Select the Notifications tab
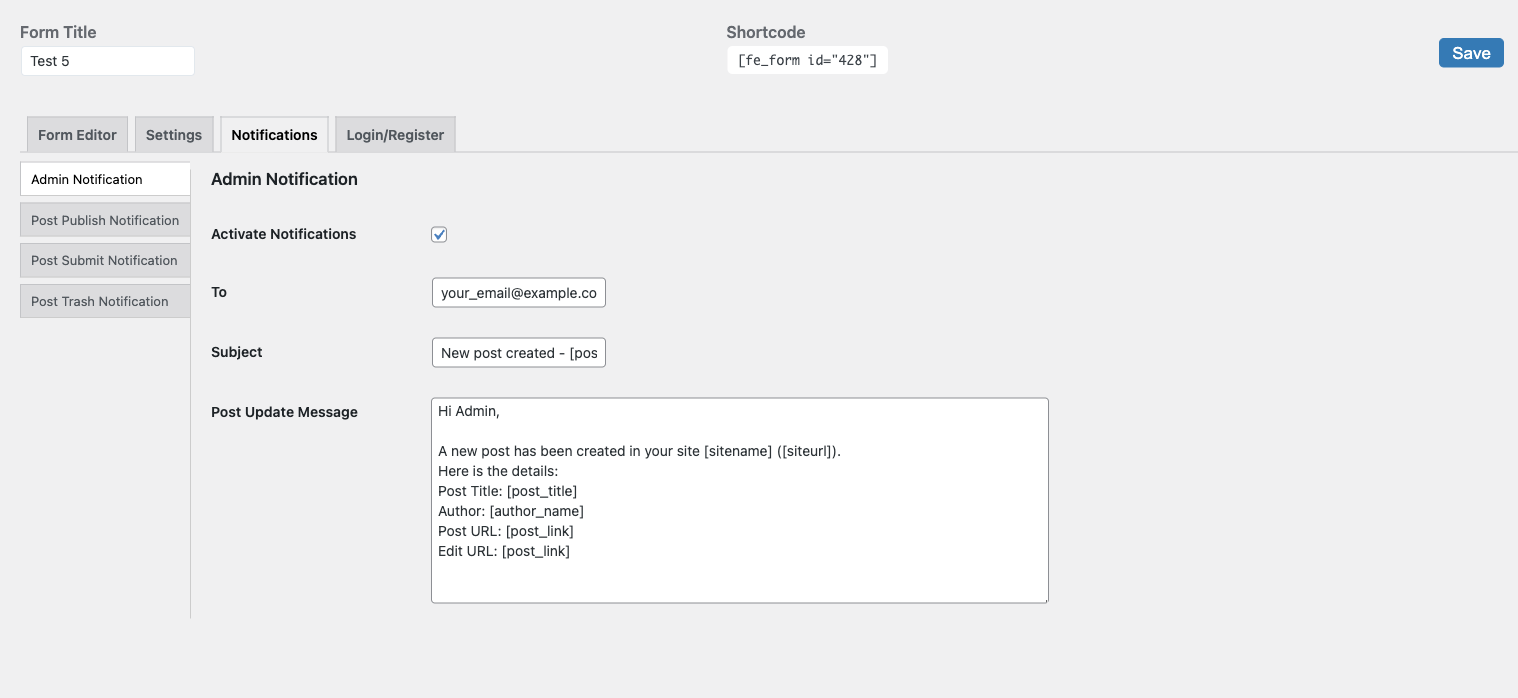The image size is (1518, 698). (274, 135)
